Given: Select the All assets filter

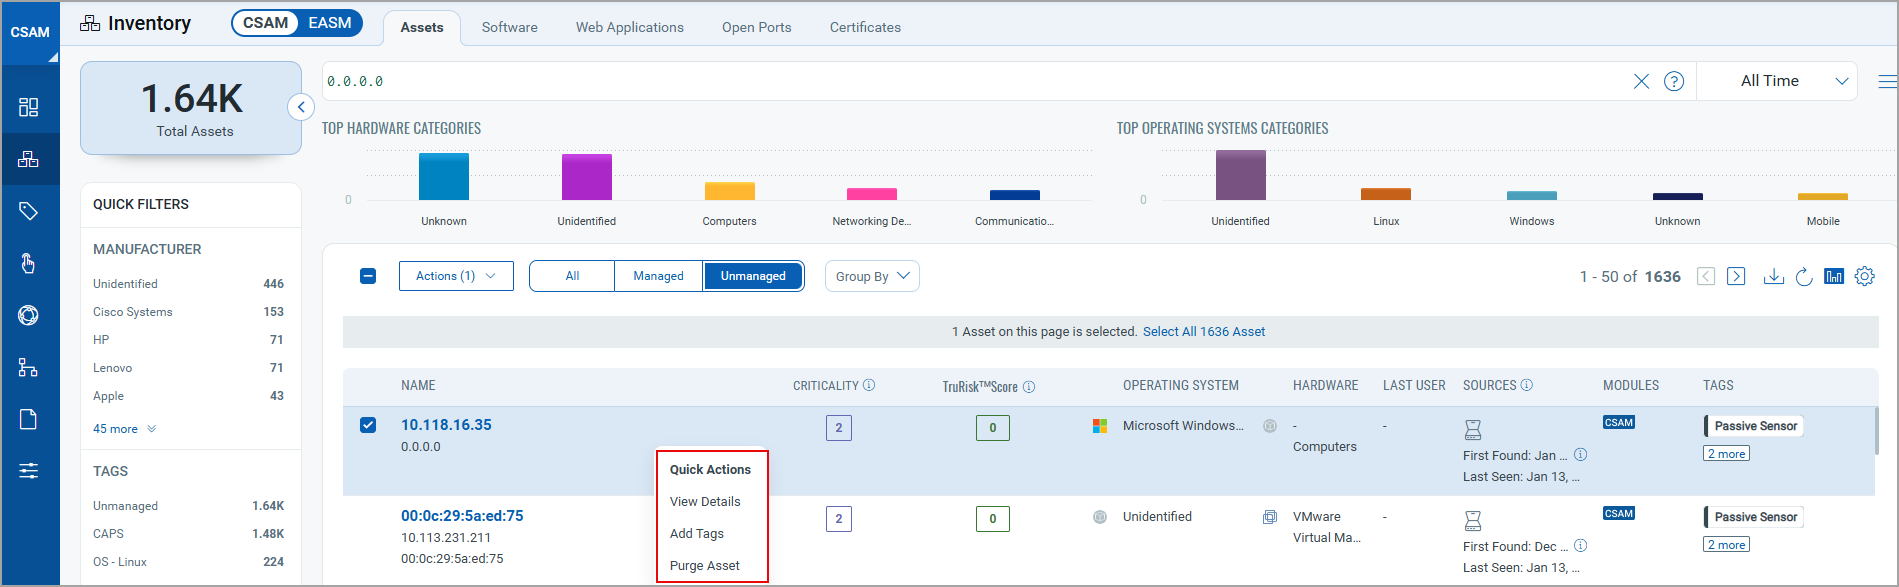Looking at the screenshot, I should coord(572,276).
